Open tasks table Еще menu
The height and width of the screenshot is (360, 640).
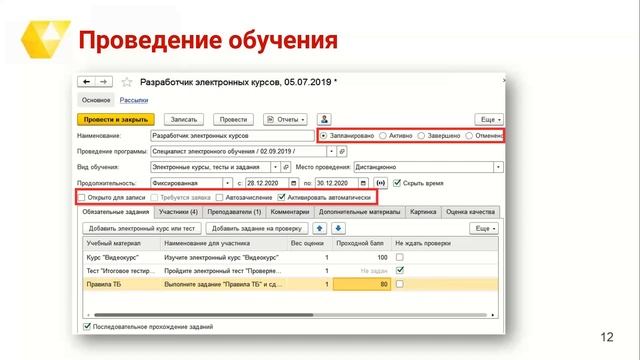(x=484, y=228)
